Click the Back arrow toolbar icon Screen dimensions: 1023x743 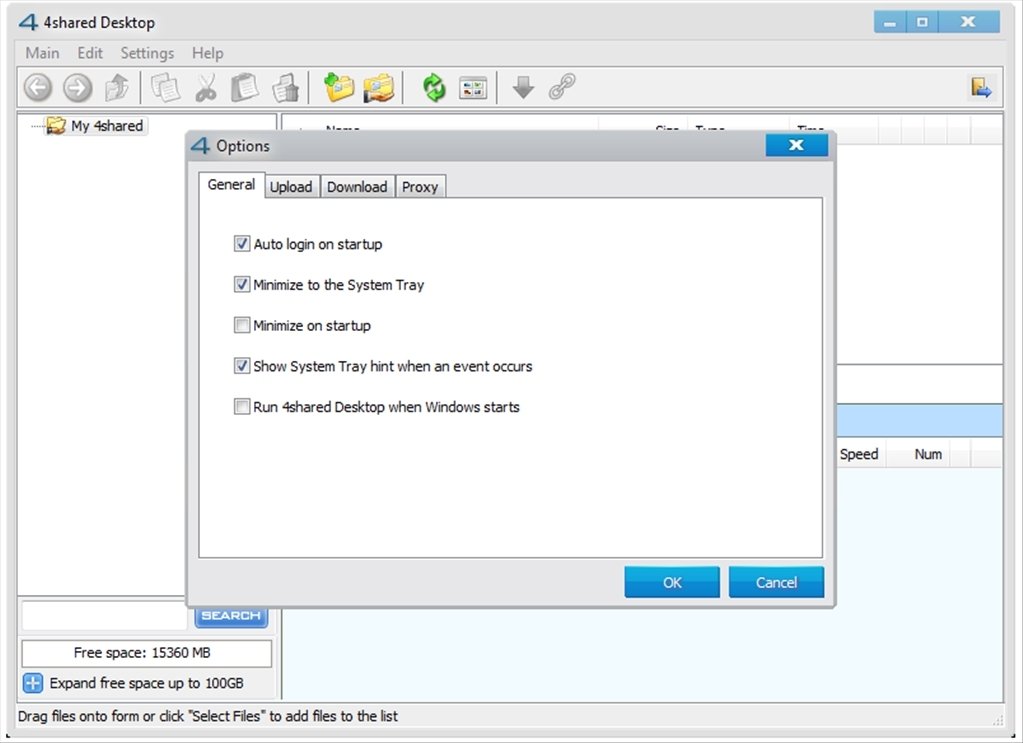(38, 87)
